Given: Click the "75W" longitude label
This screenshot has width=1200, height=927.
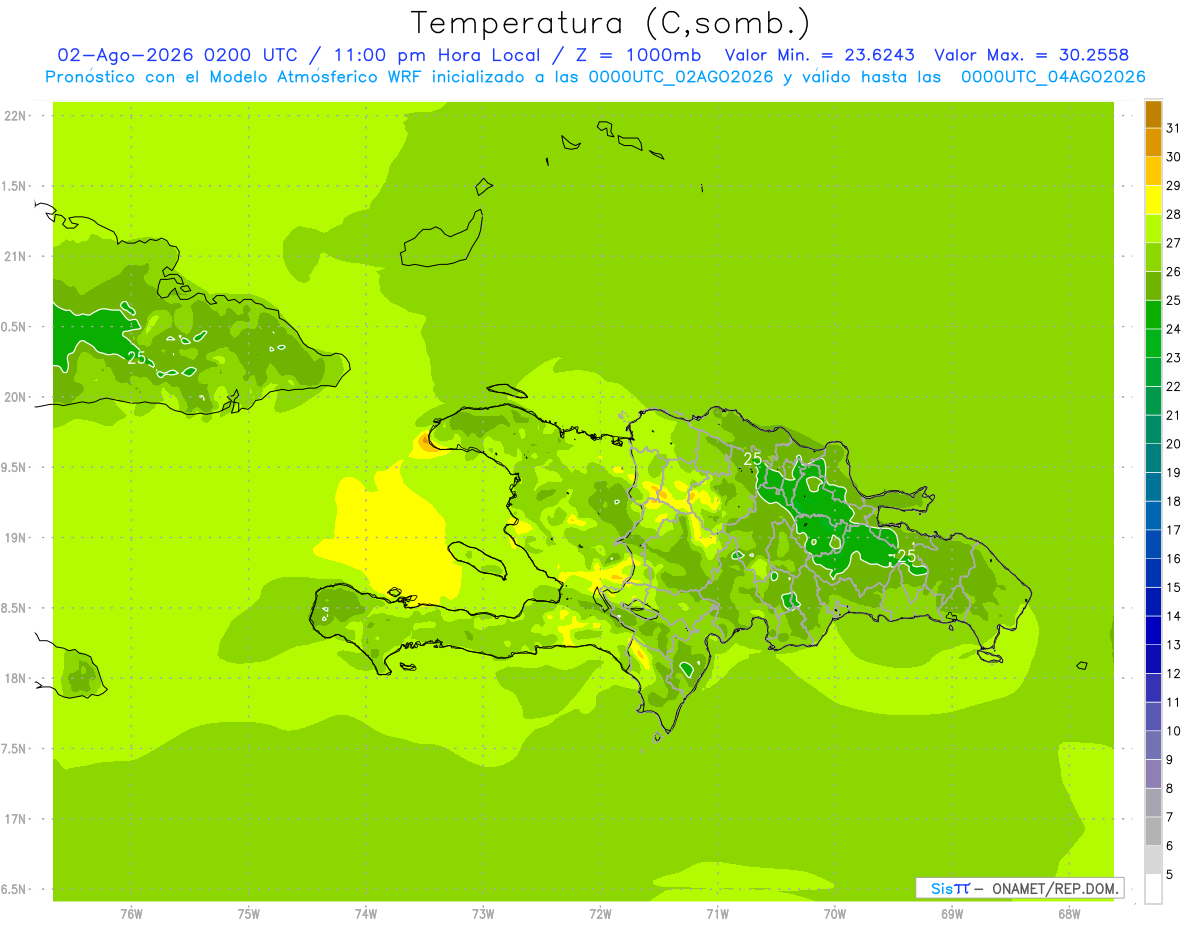Looking at the screenshot, I should tap(249, 914).
